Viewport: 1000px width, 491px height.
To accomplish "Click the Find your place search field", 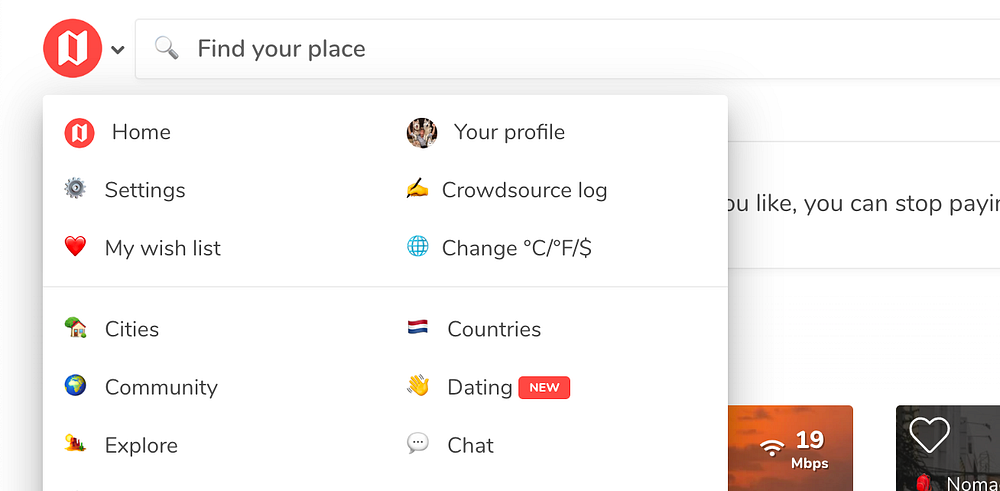I will coord(560,48).
